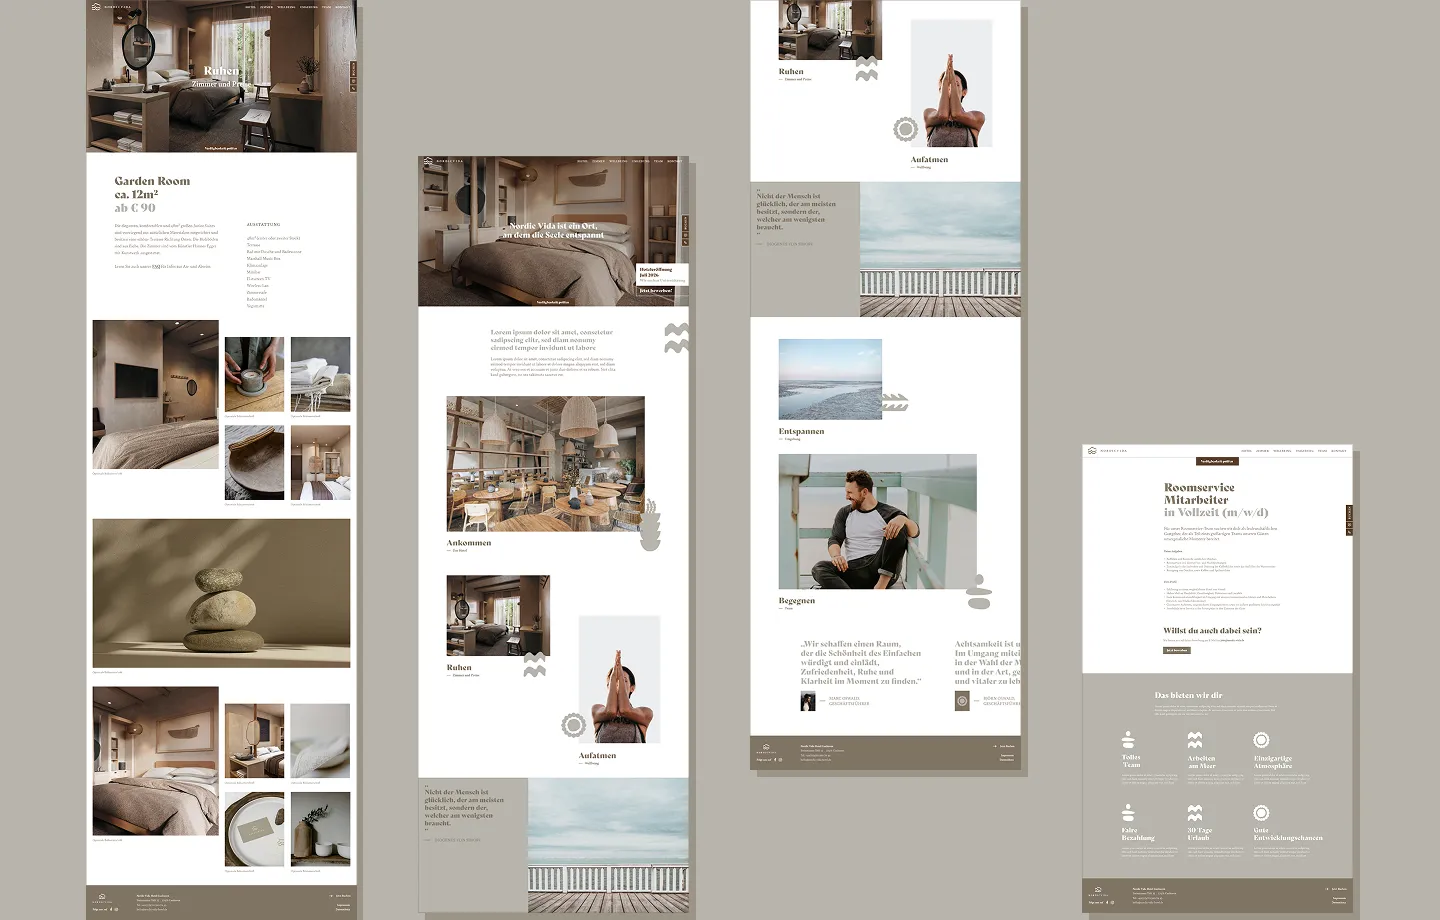Click the Entspannen seascape photo
Image resolution: width=1440 pixels, height=920 pixels.
tap(830, 379)
